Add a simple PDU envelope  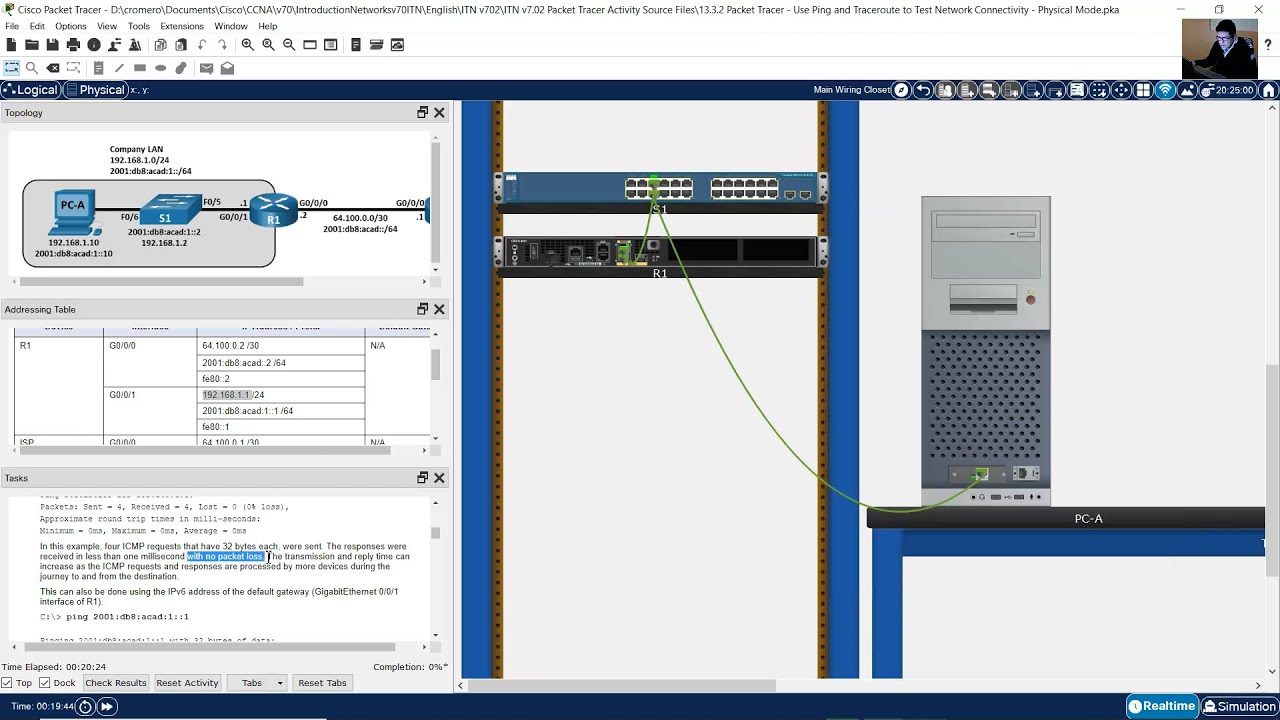pyautogui.click(x=206, y=68)
